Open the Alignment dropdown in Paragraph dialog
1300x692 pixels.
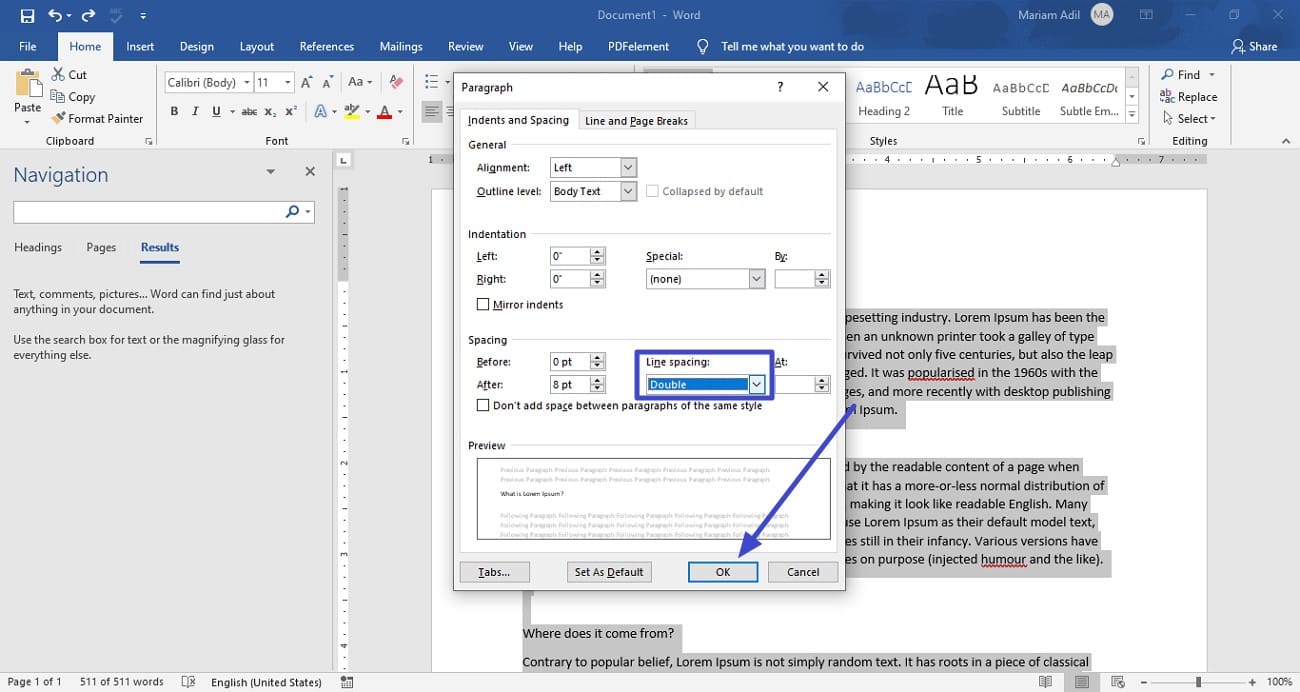tap(628, 168)
